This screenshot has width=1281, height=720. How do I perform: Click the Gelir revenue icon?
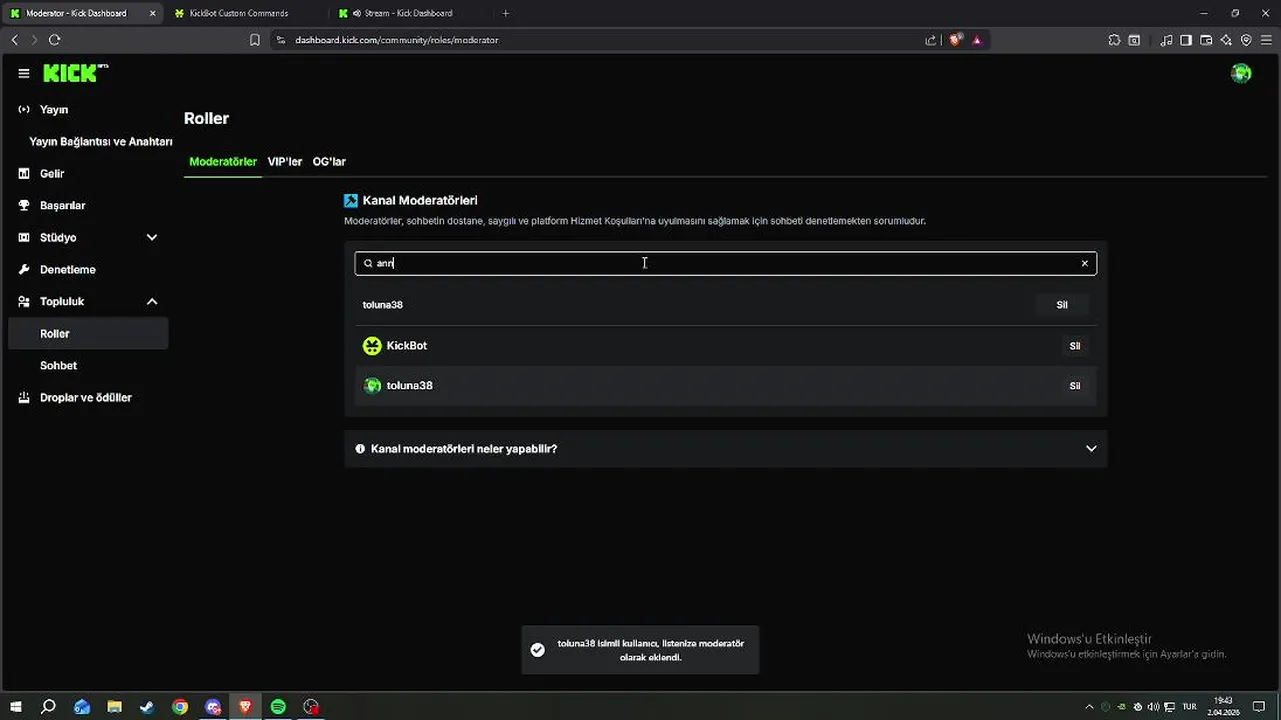[24, 173]
